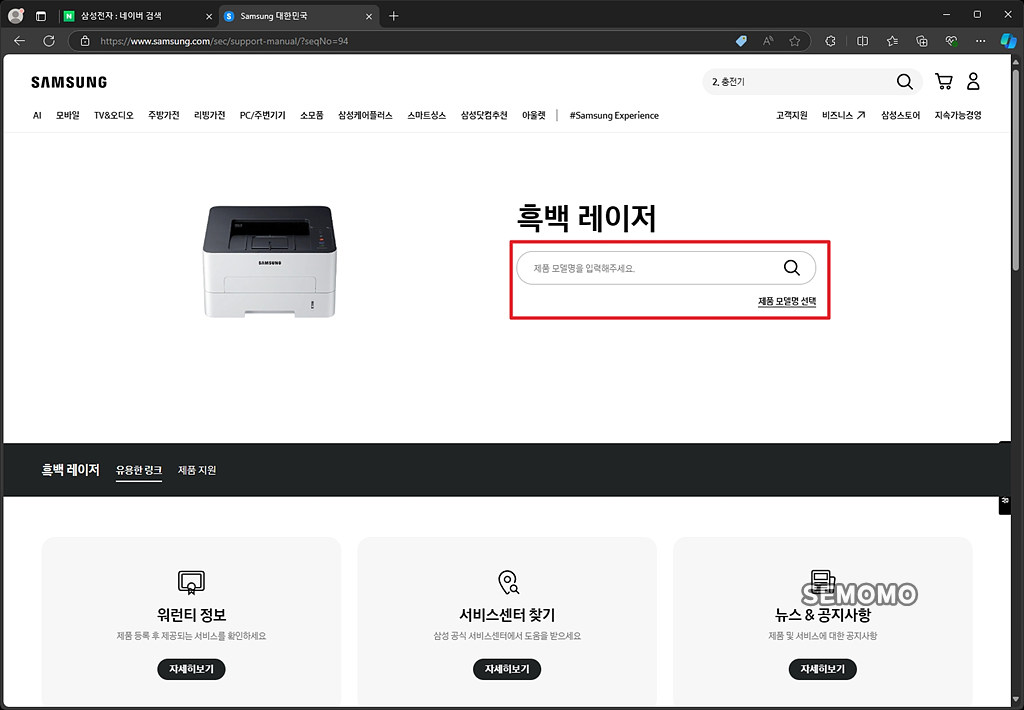Click the Read aloud icon in address bar
Image resolution: width=1024 pixels, height=710 pixels.
(768, 40)
